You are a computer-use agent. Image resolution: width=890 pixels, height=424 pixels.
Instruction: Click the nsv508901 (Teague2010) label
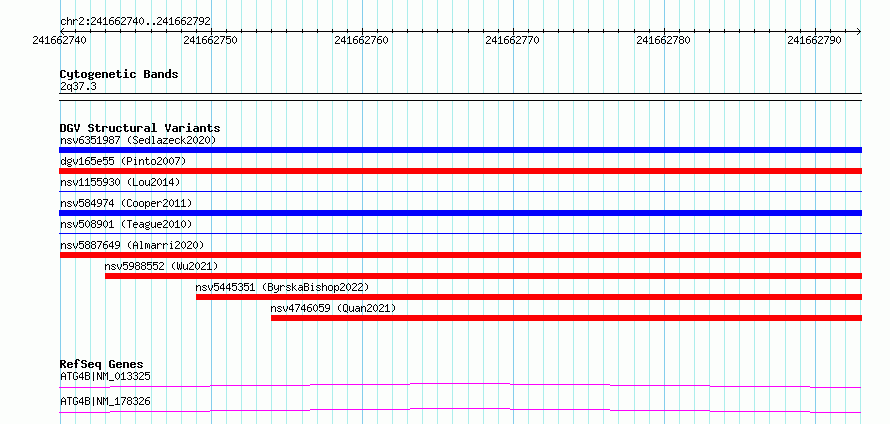click(126, 224)
